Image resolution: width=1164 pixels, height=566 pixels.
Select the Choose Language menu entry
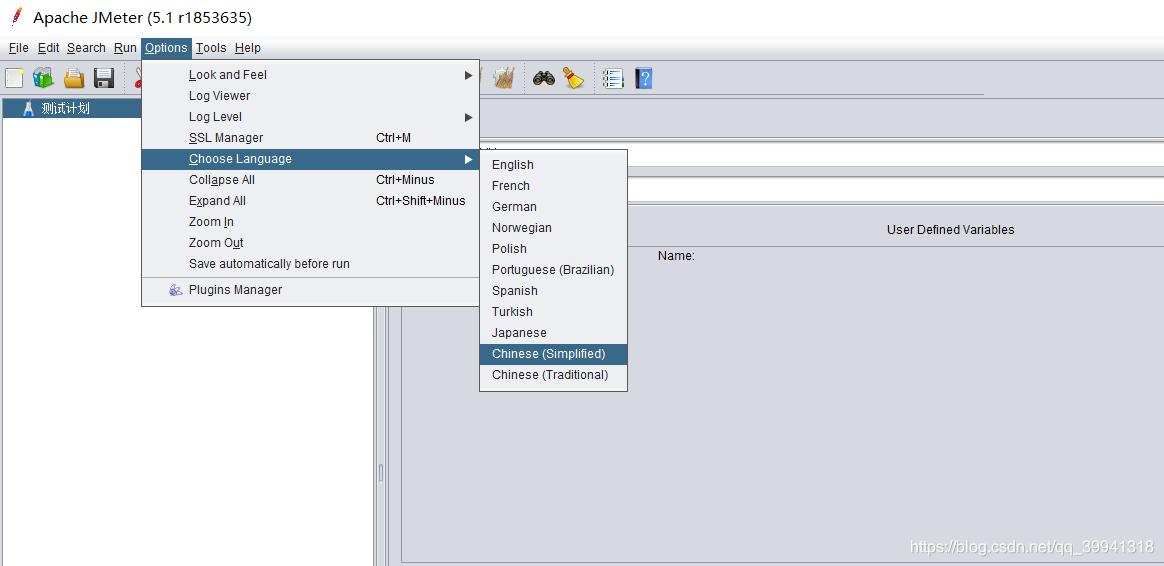click(310, 159)
